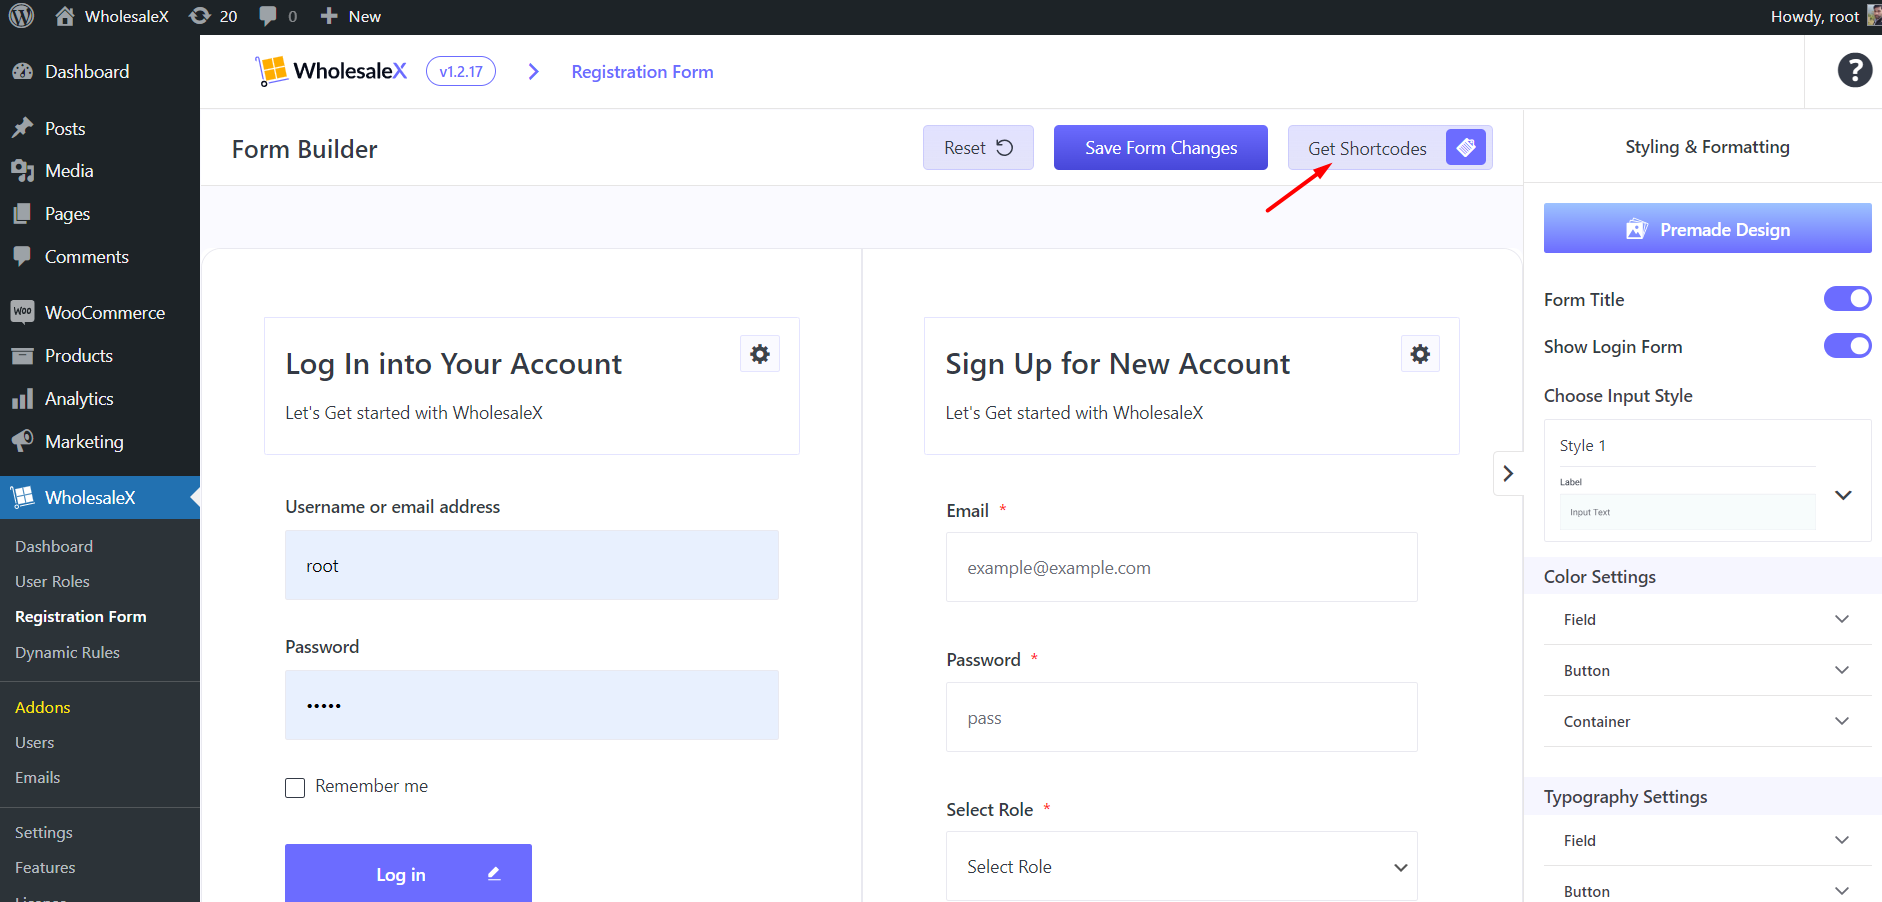The height and width of the screenshot is (902, 1882).
Task: Click the Log in button
Action: (x=408, y=873)
